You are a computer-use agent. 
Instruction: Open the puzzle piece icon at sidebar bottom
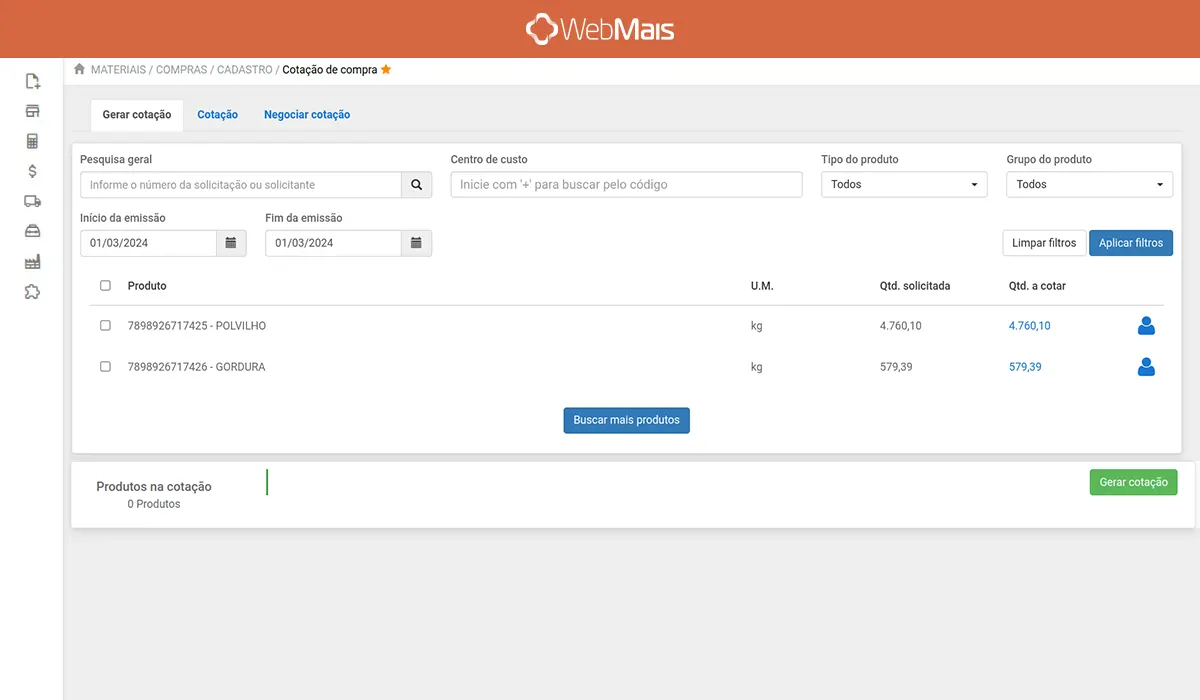click(x=32, y=291)
